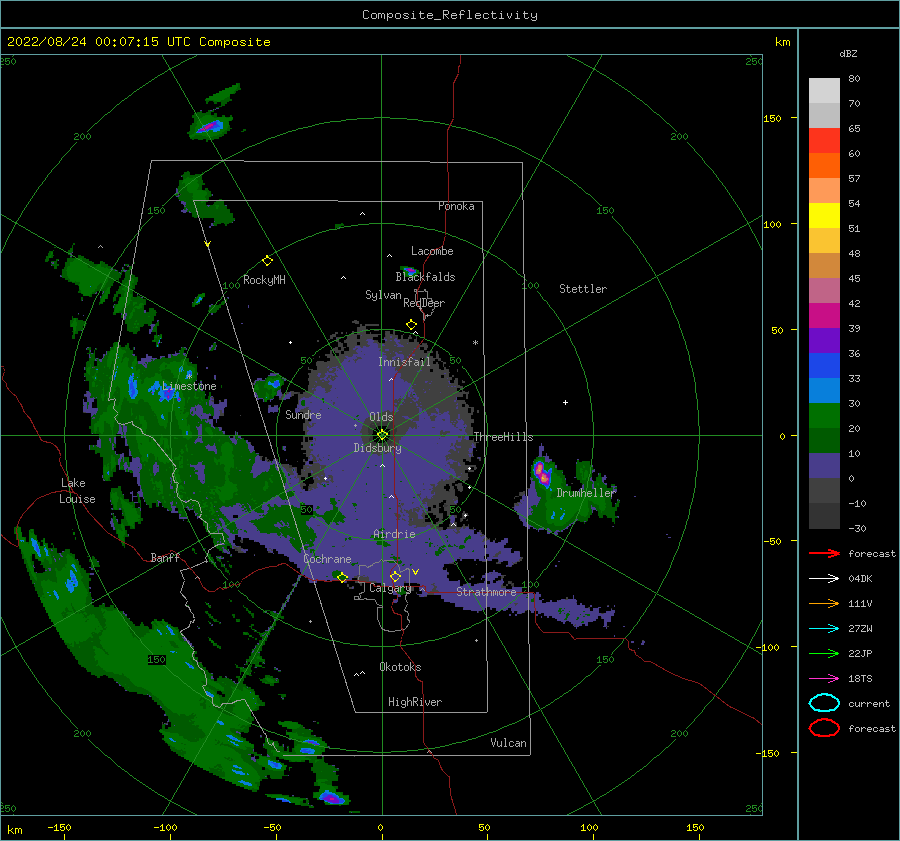Screen dimensions: 900x841
Task: Click the dBZ legend heading
Action: coord(848,53)
